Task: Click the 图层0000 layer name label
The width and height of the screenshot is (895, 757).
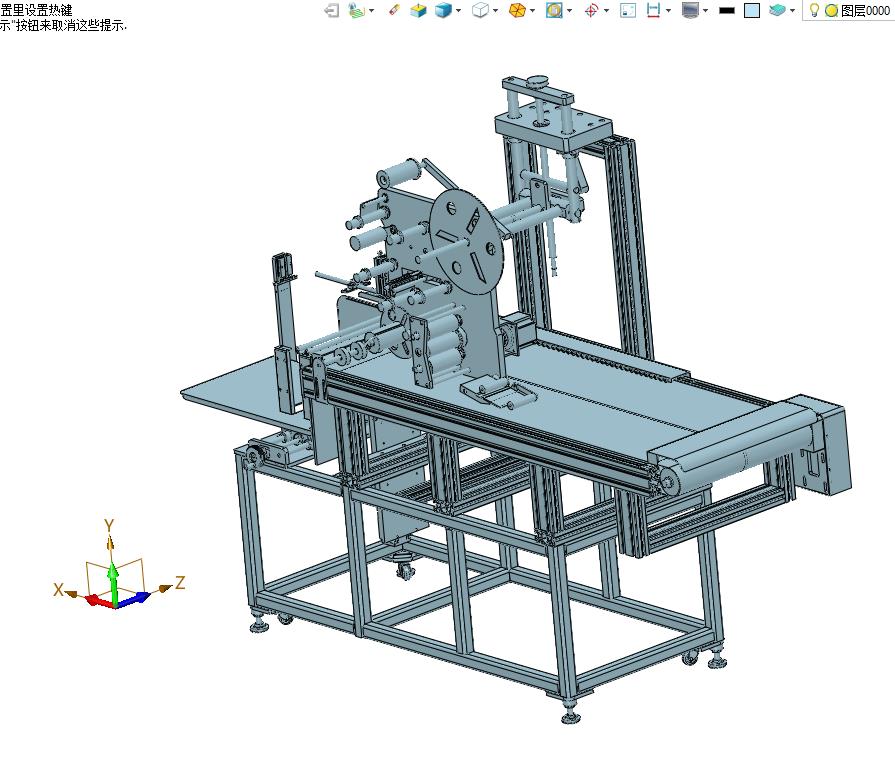Action: pos(865,10)
